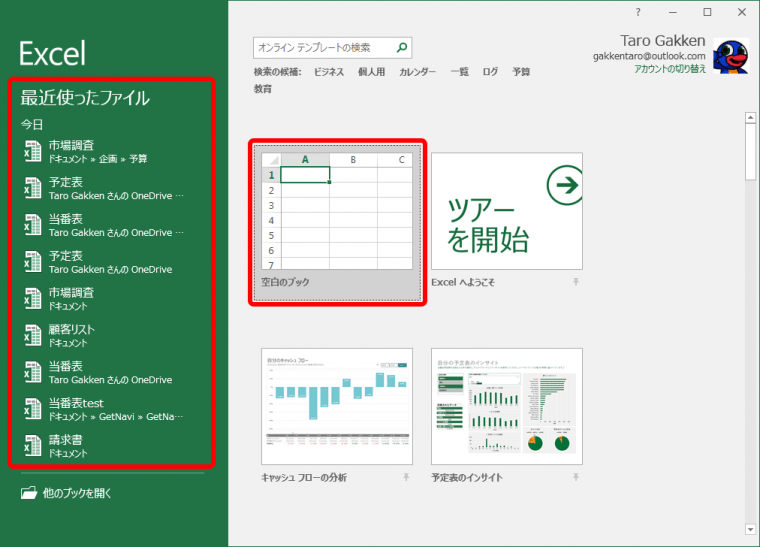
Task: Click the arrow circle on the tour tile
Action: (565, 185)
